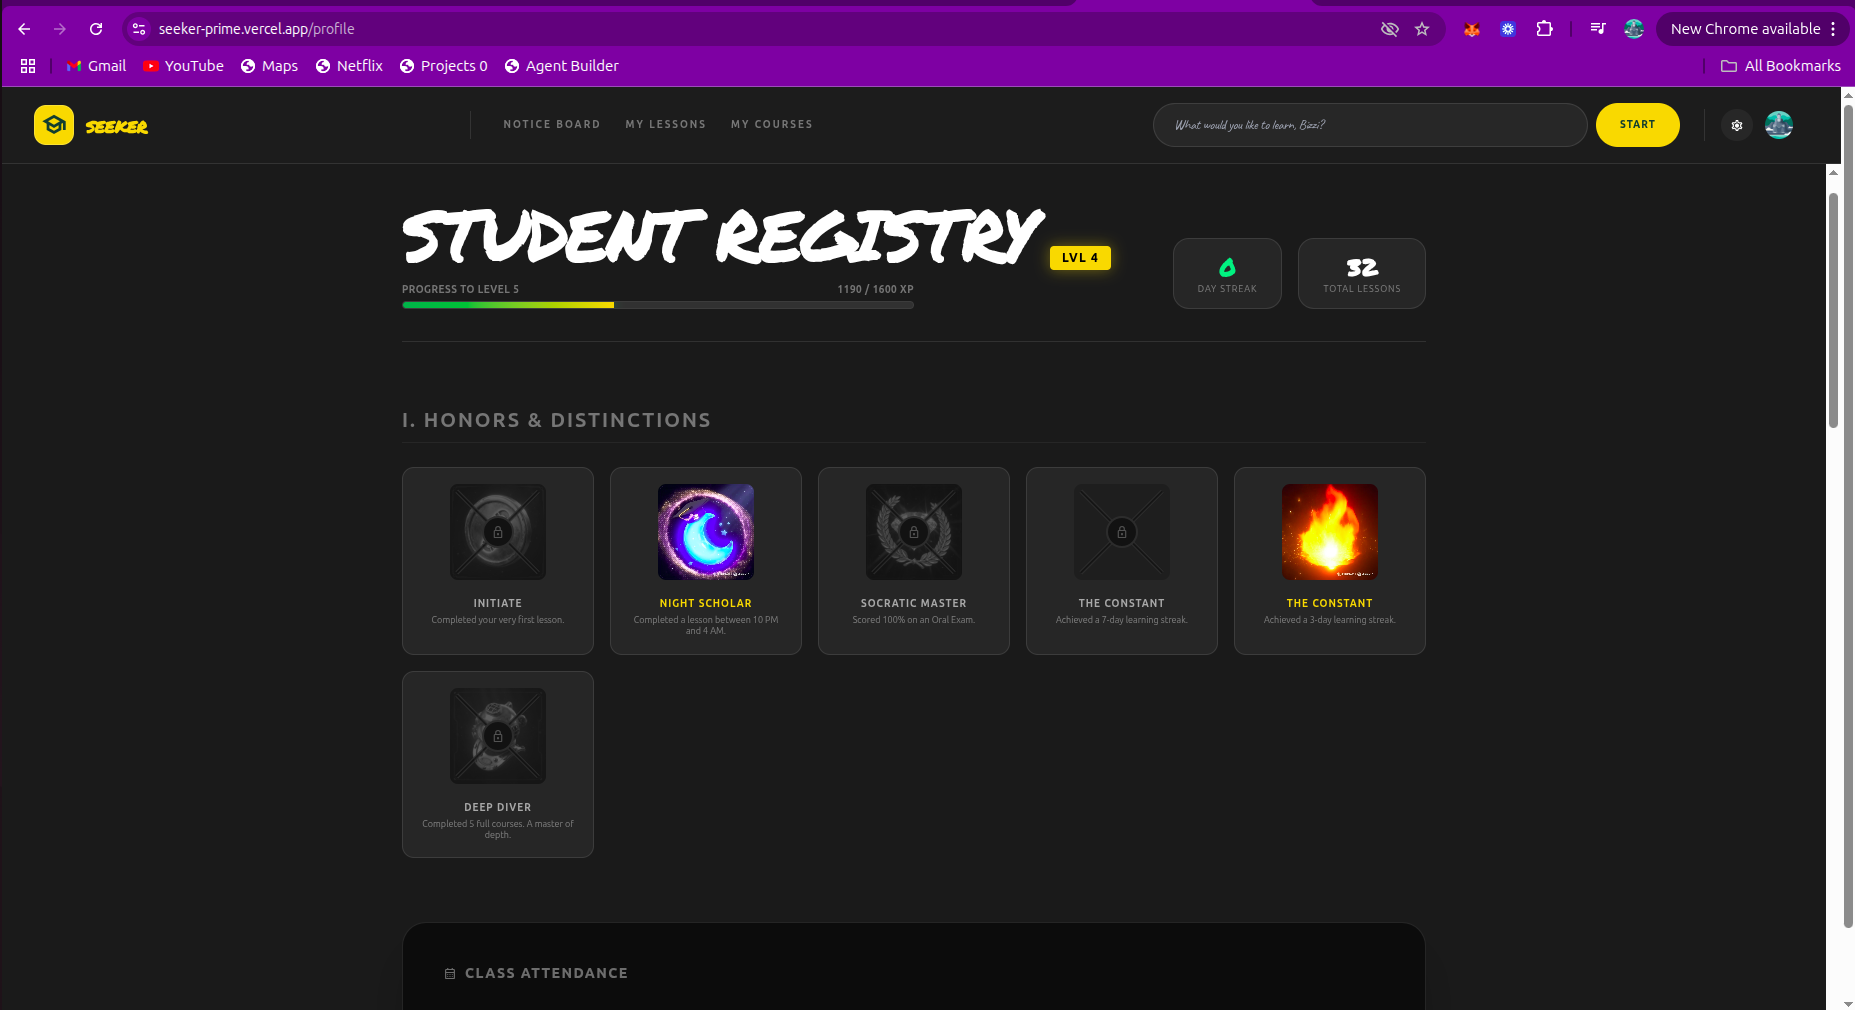Focus the 'What would you like to learn' field
Screen dimensions: 1855x1010
tap(1370, 125)
